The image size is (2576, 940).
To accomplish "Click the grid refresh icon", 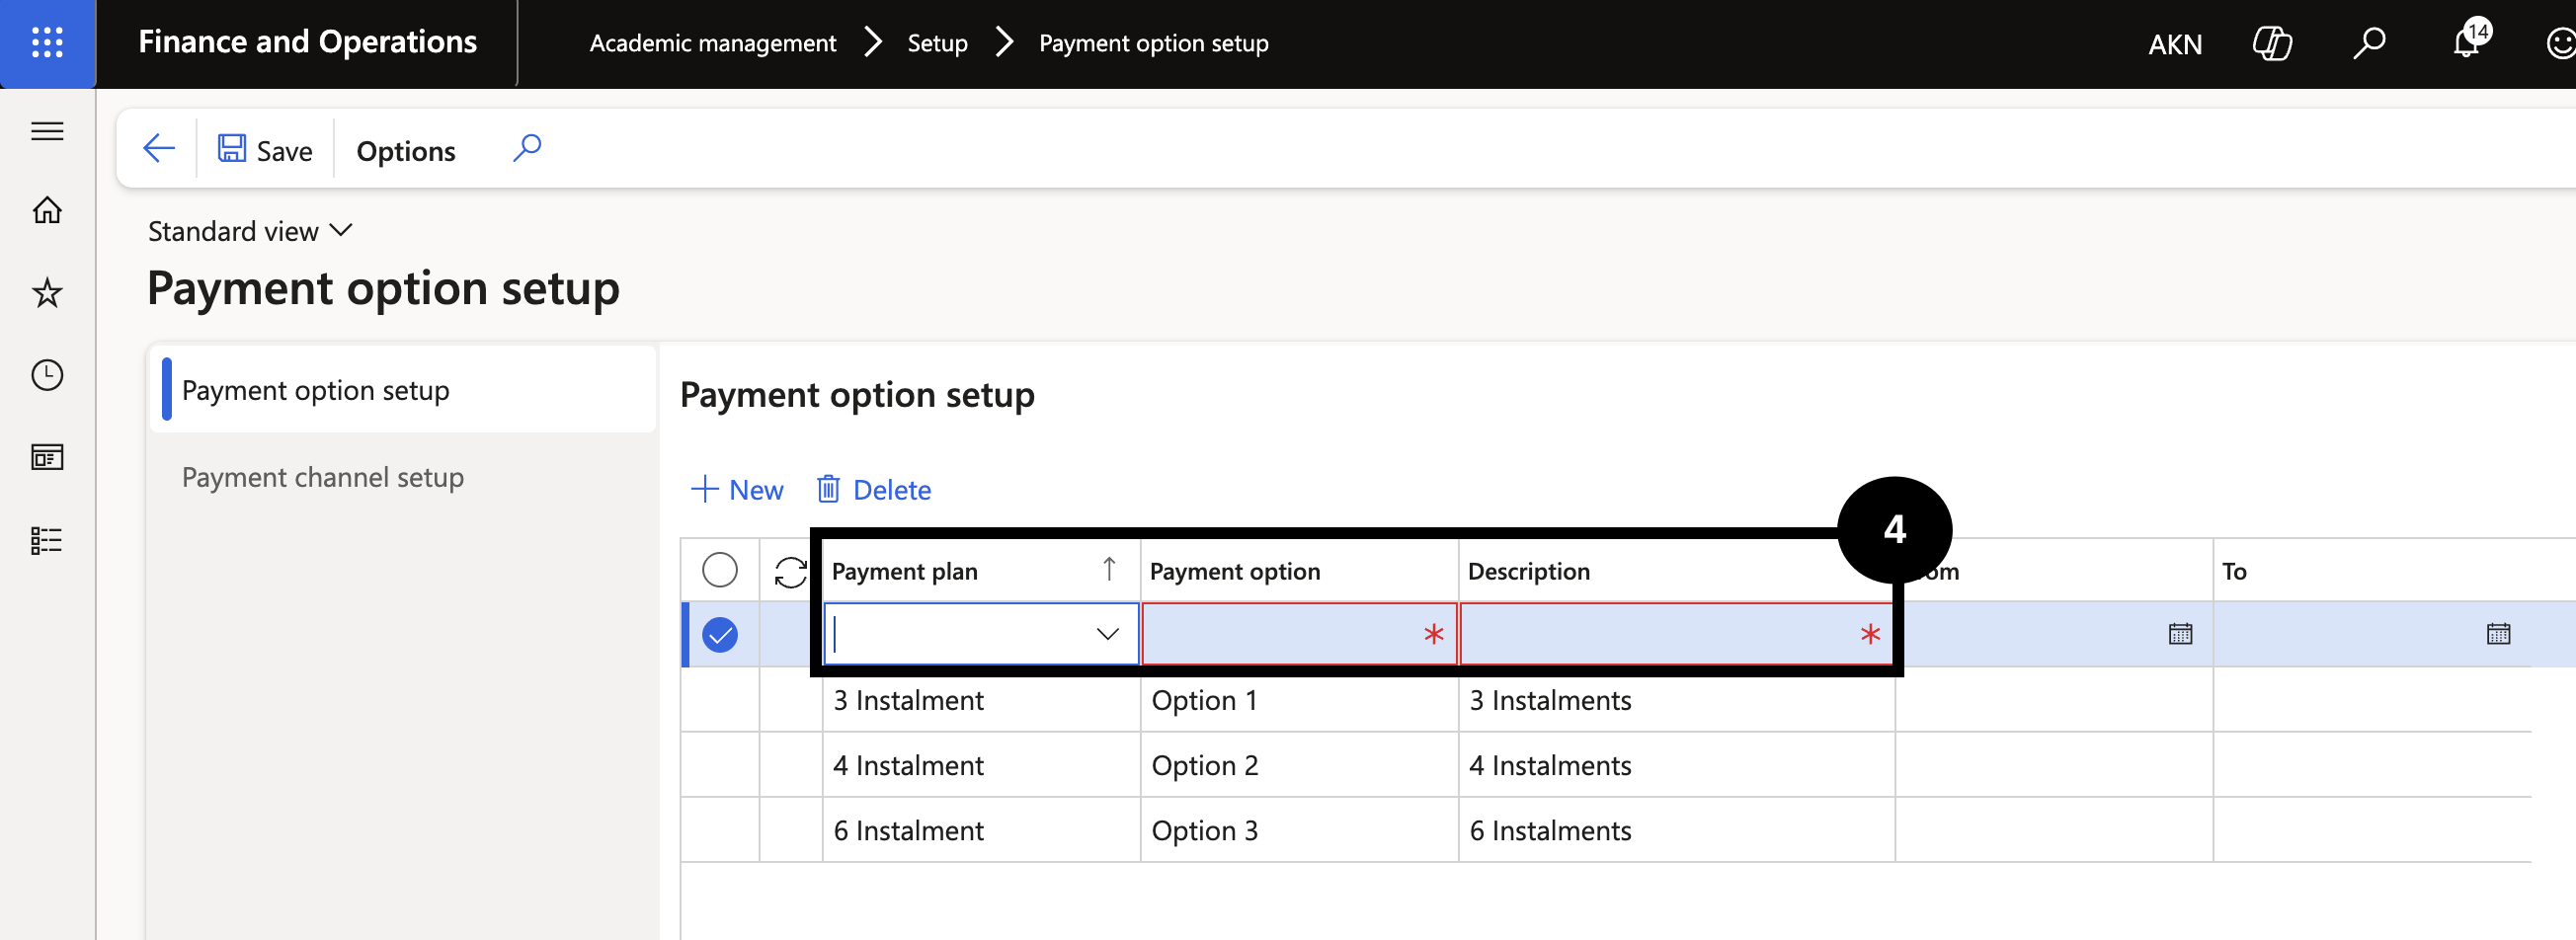I will (790, 571).
